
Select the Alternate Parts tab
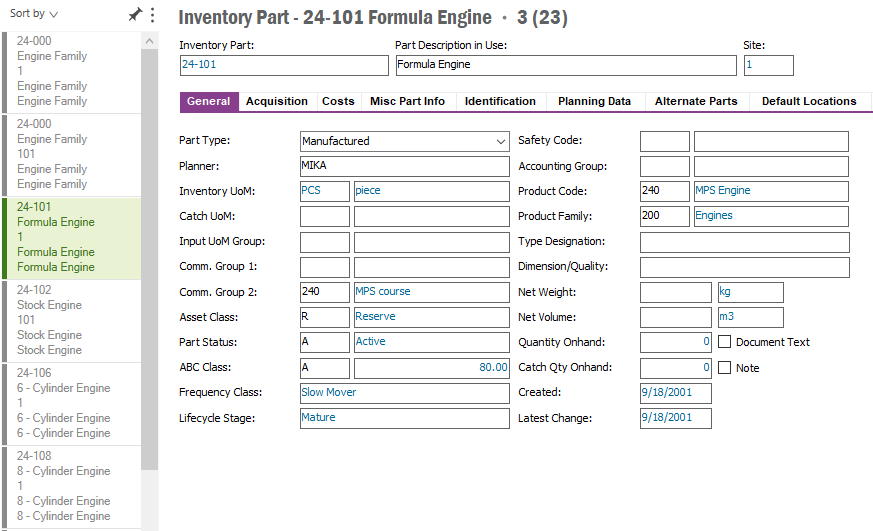[x=696, y=101]
